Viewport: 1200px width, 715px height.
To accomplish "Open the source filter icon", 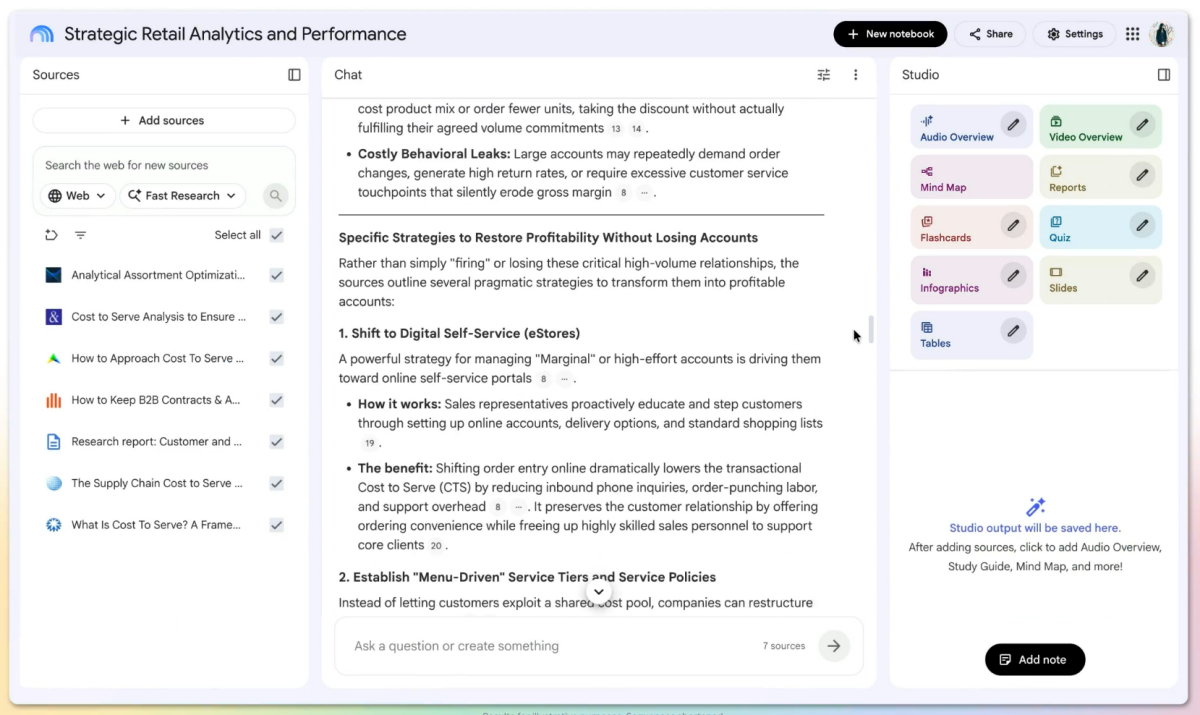I will [x=80, y=235].
